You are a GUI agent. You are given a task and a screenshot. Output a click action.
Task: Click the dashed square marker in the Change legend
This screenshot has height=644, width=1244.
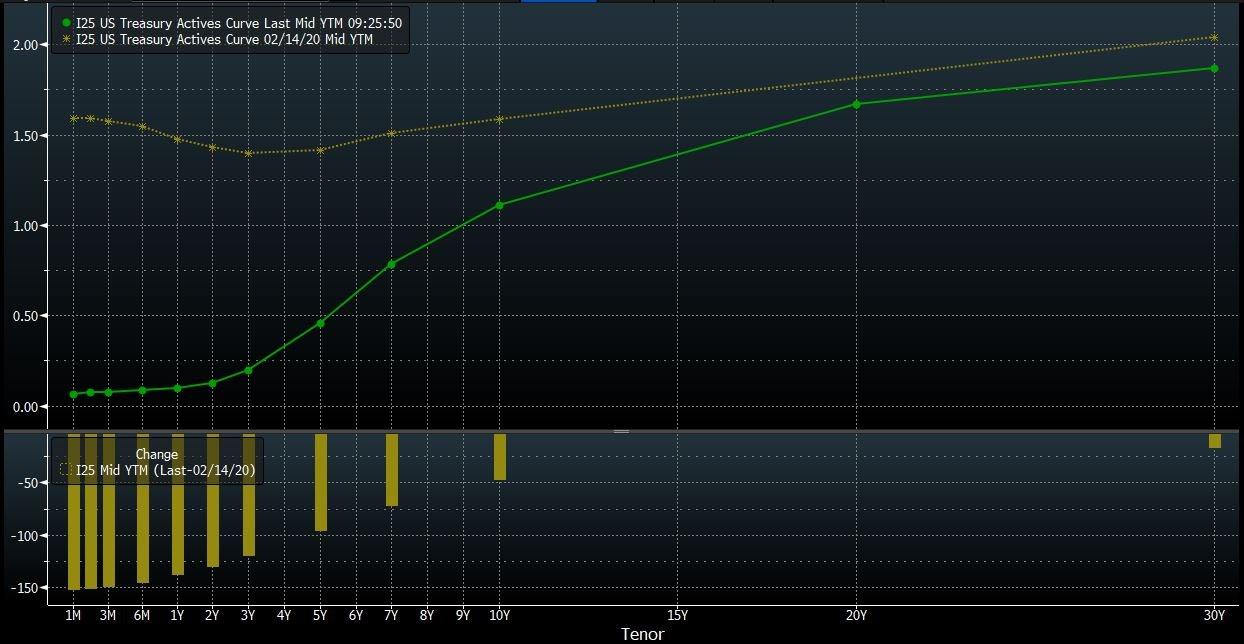tap(65, 470)
